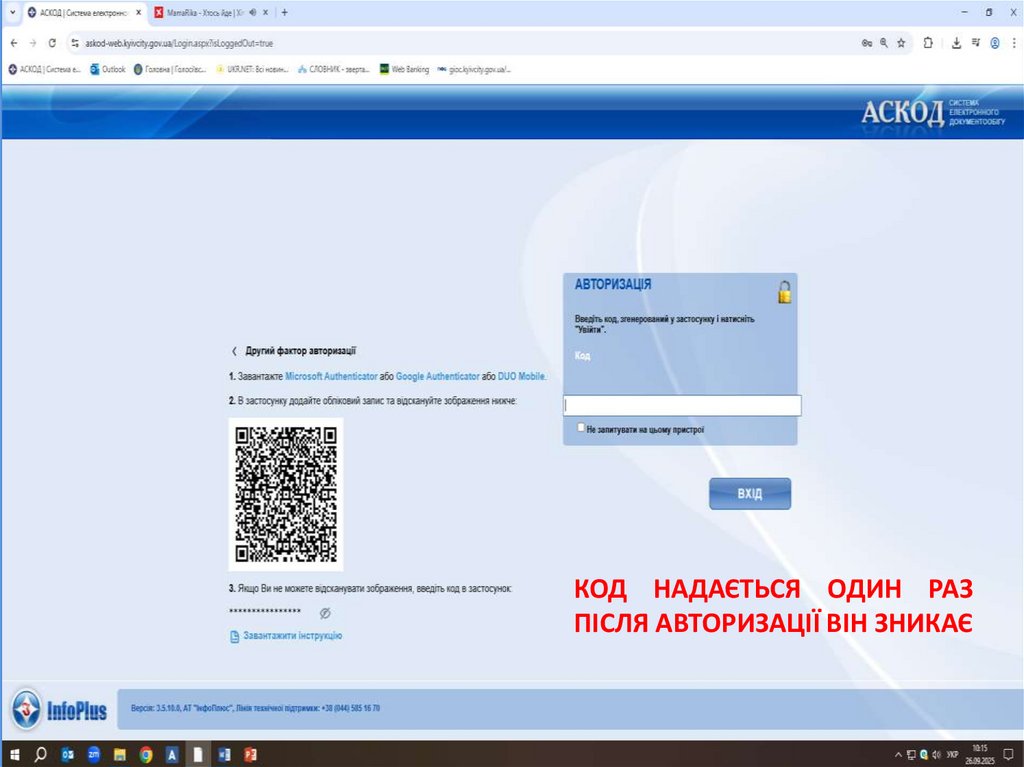Open the blue A app in taskbar
This screenshot has height=767, width=1024.
(172, 755)
